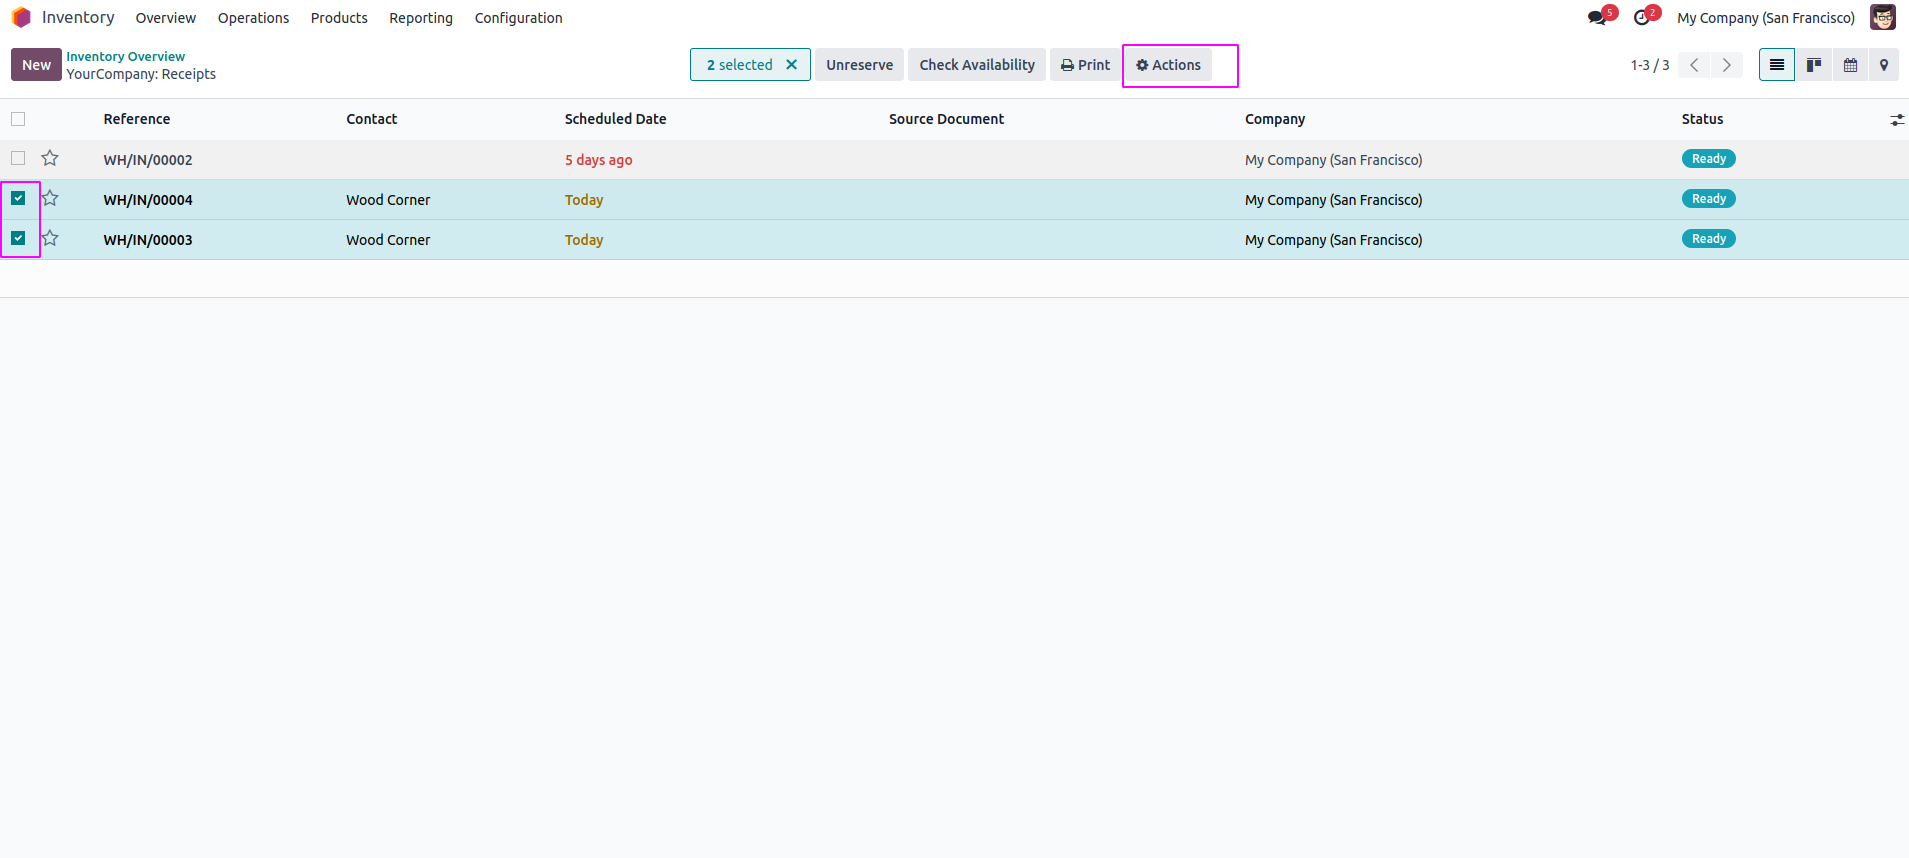
Task: Sort by Reference column header
Action: click(137, 119)
